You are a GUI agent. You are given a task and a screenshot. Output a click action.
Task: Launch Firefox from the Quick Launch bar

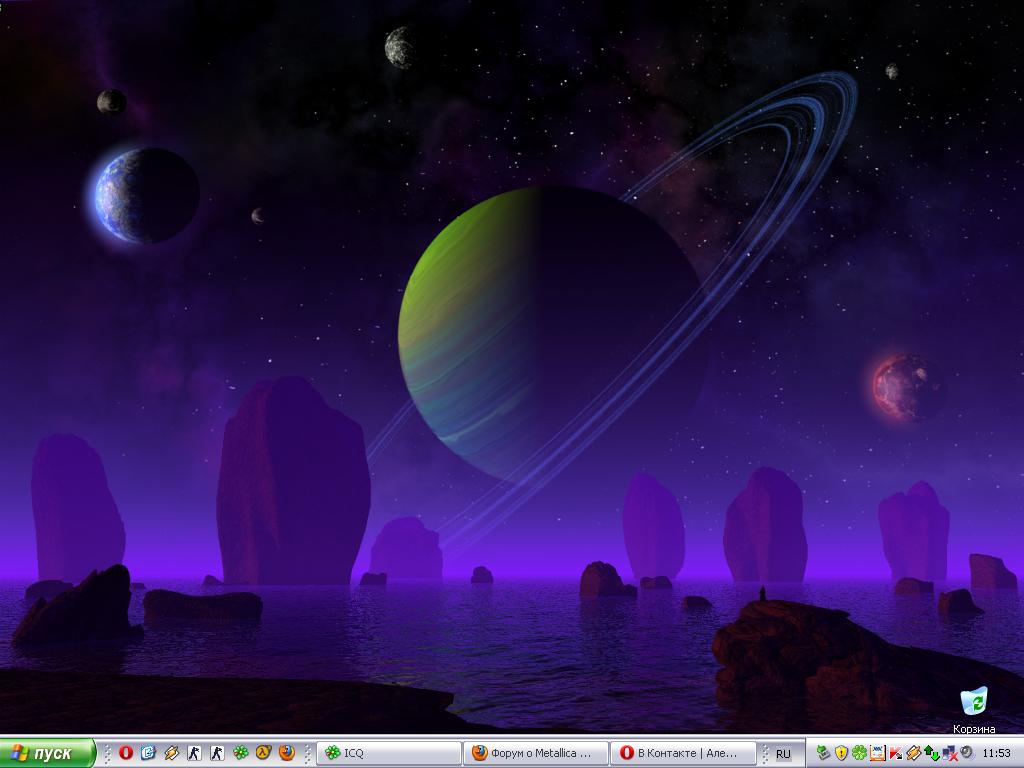(x=287, y=753)
